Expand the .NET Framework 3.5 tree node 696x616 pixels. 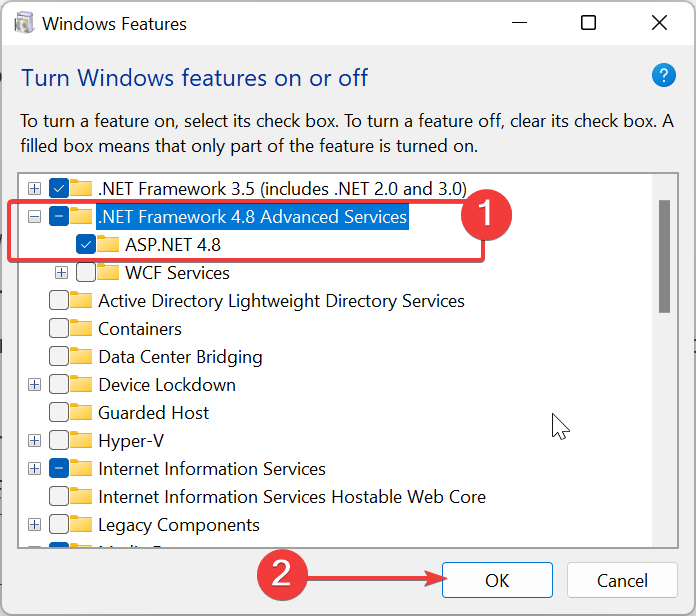click(x=35, y=188)
